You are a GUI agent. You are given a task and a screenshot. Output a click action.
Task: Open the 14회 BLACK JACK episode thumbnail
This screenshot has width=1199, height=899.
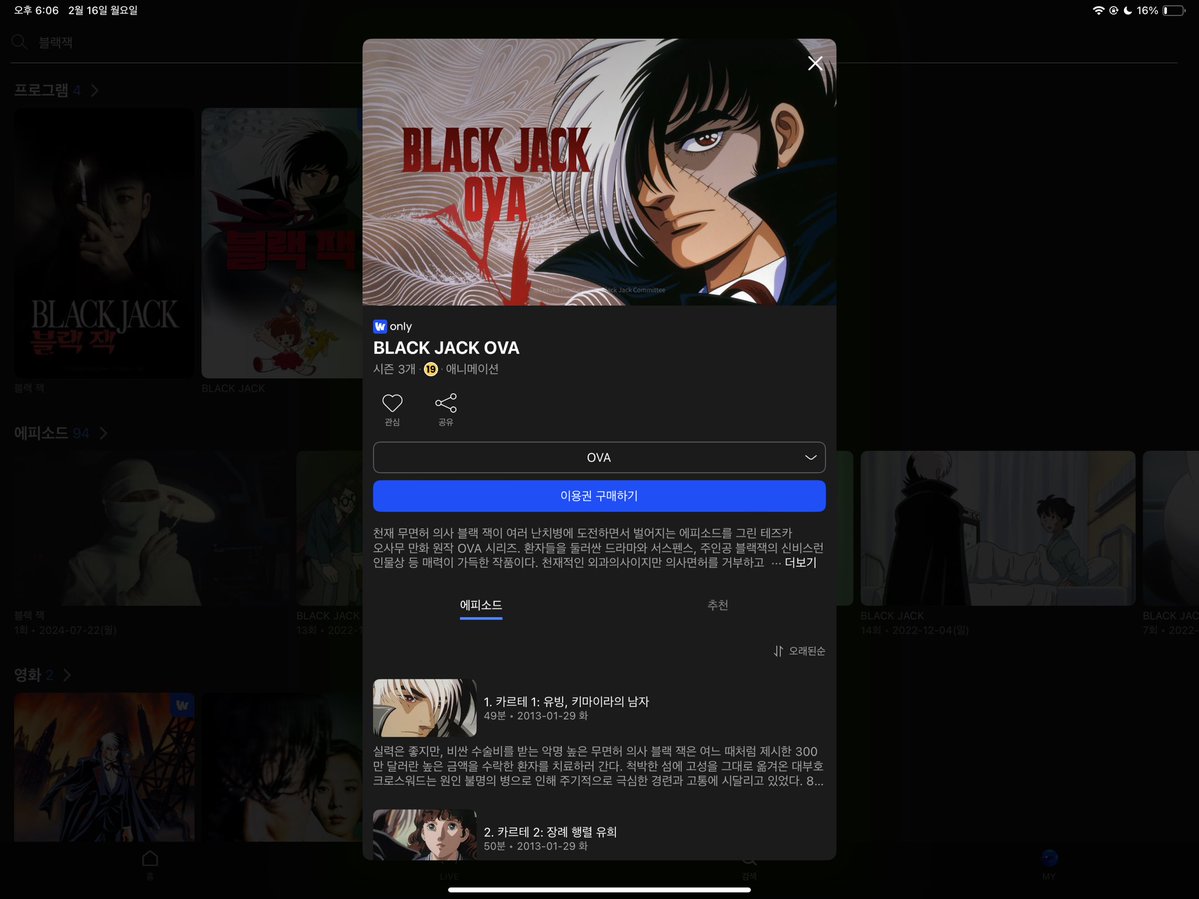tap(998, 528)
